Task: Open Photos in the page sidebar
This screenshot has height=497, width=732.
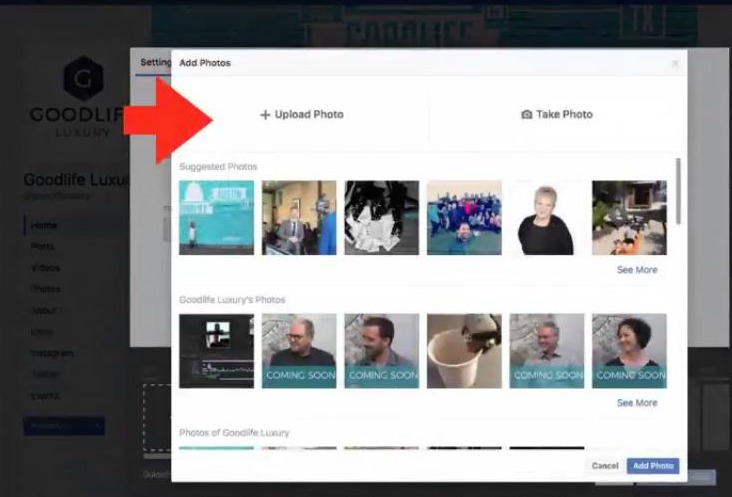Action: (x=45, y=289)
